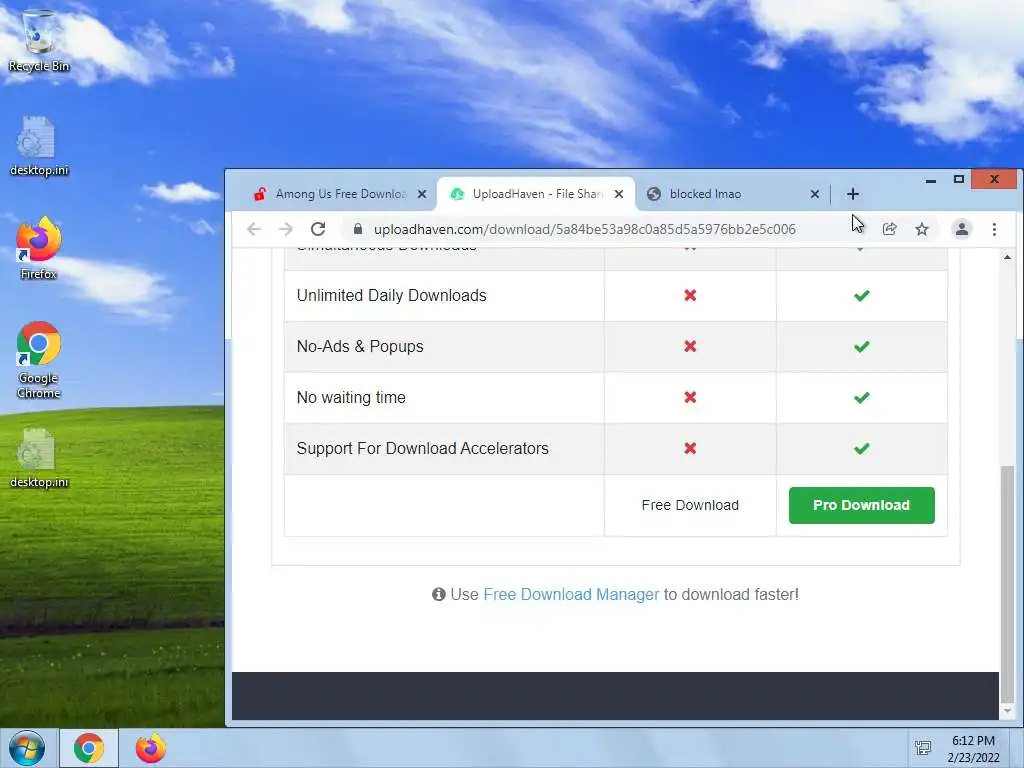1024x768 pixels.
Task: Open the Action Center tray icon
Action: click(923, 748)
